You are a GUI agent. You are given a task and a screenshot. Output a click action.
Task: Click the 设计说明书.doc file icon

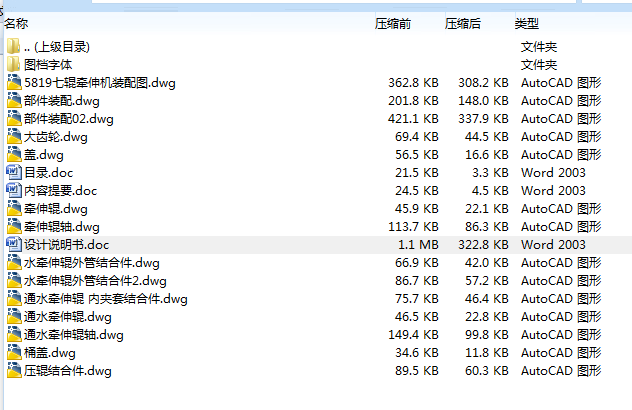pos(14,245)
